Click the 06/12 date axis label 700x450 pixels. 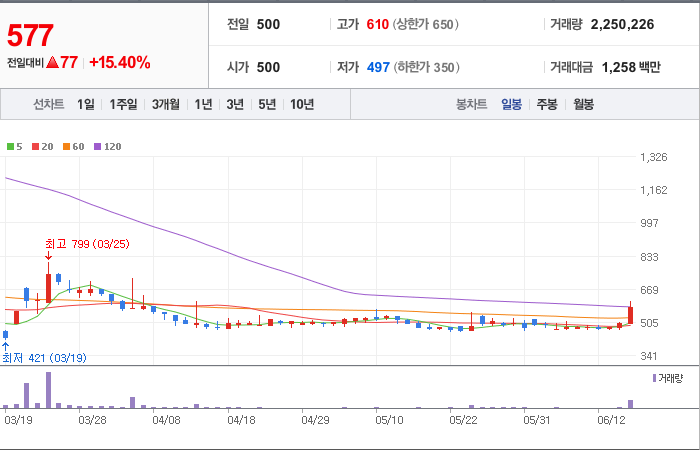coord(612,421)
